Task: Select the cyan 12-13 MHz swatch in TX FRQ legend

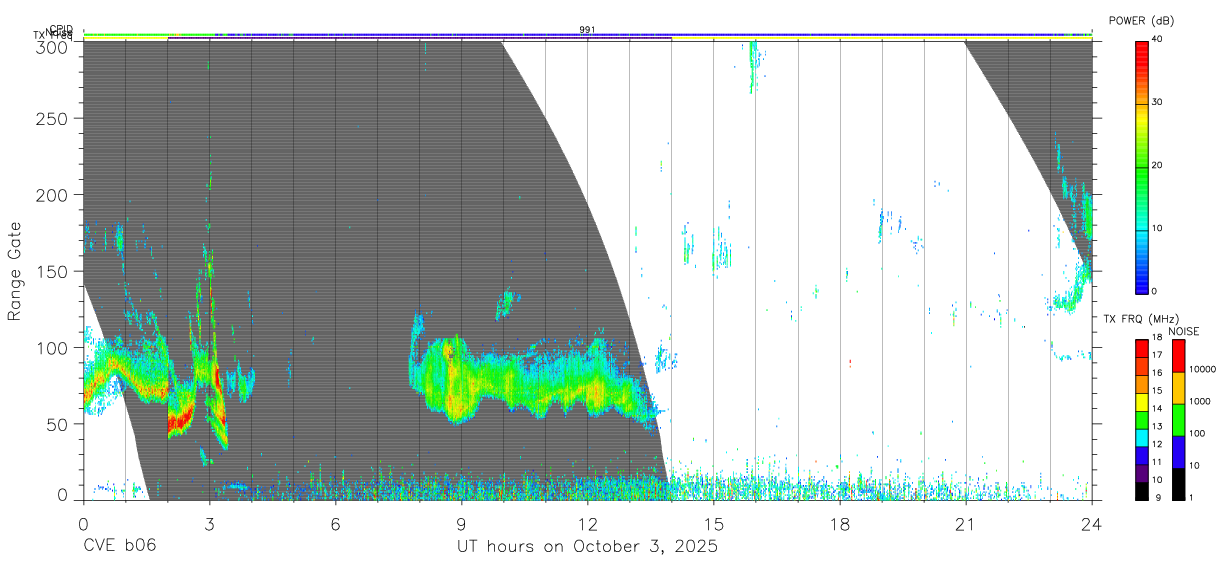Action: pos(1141,436)
